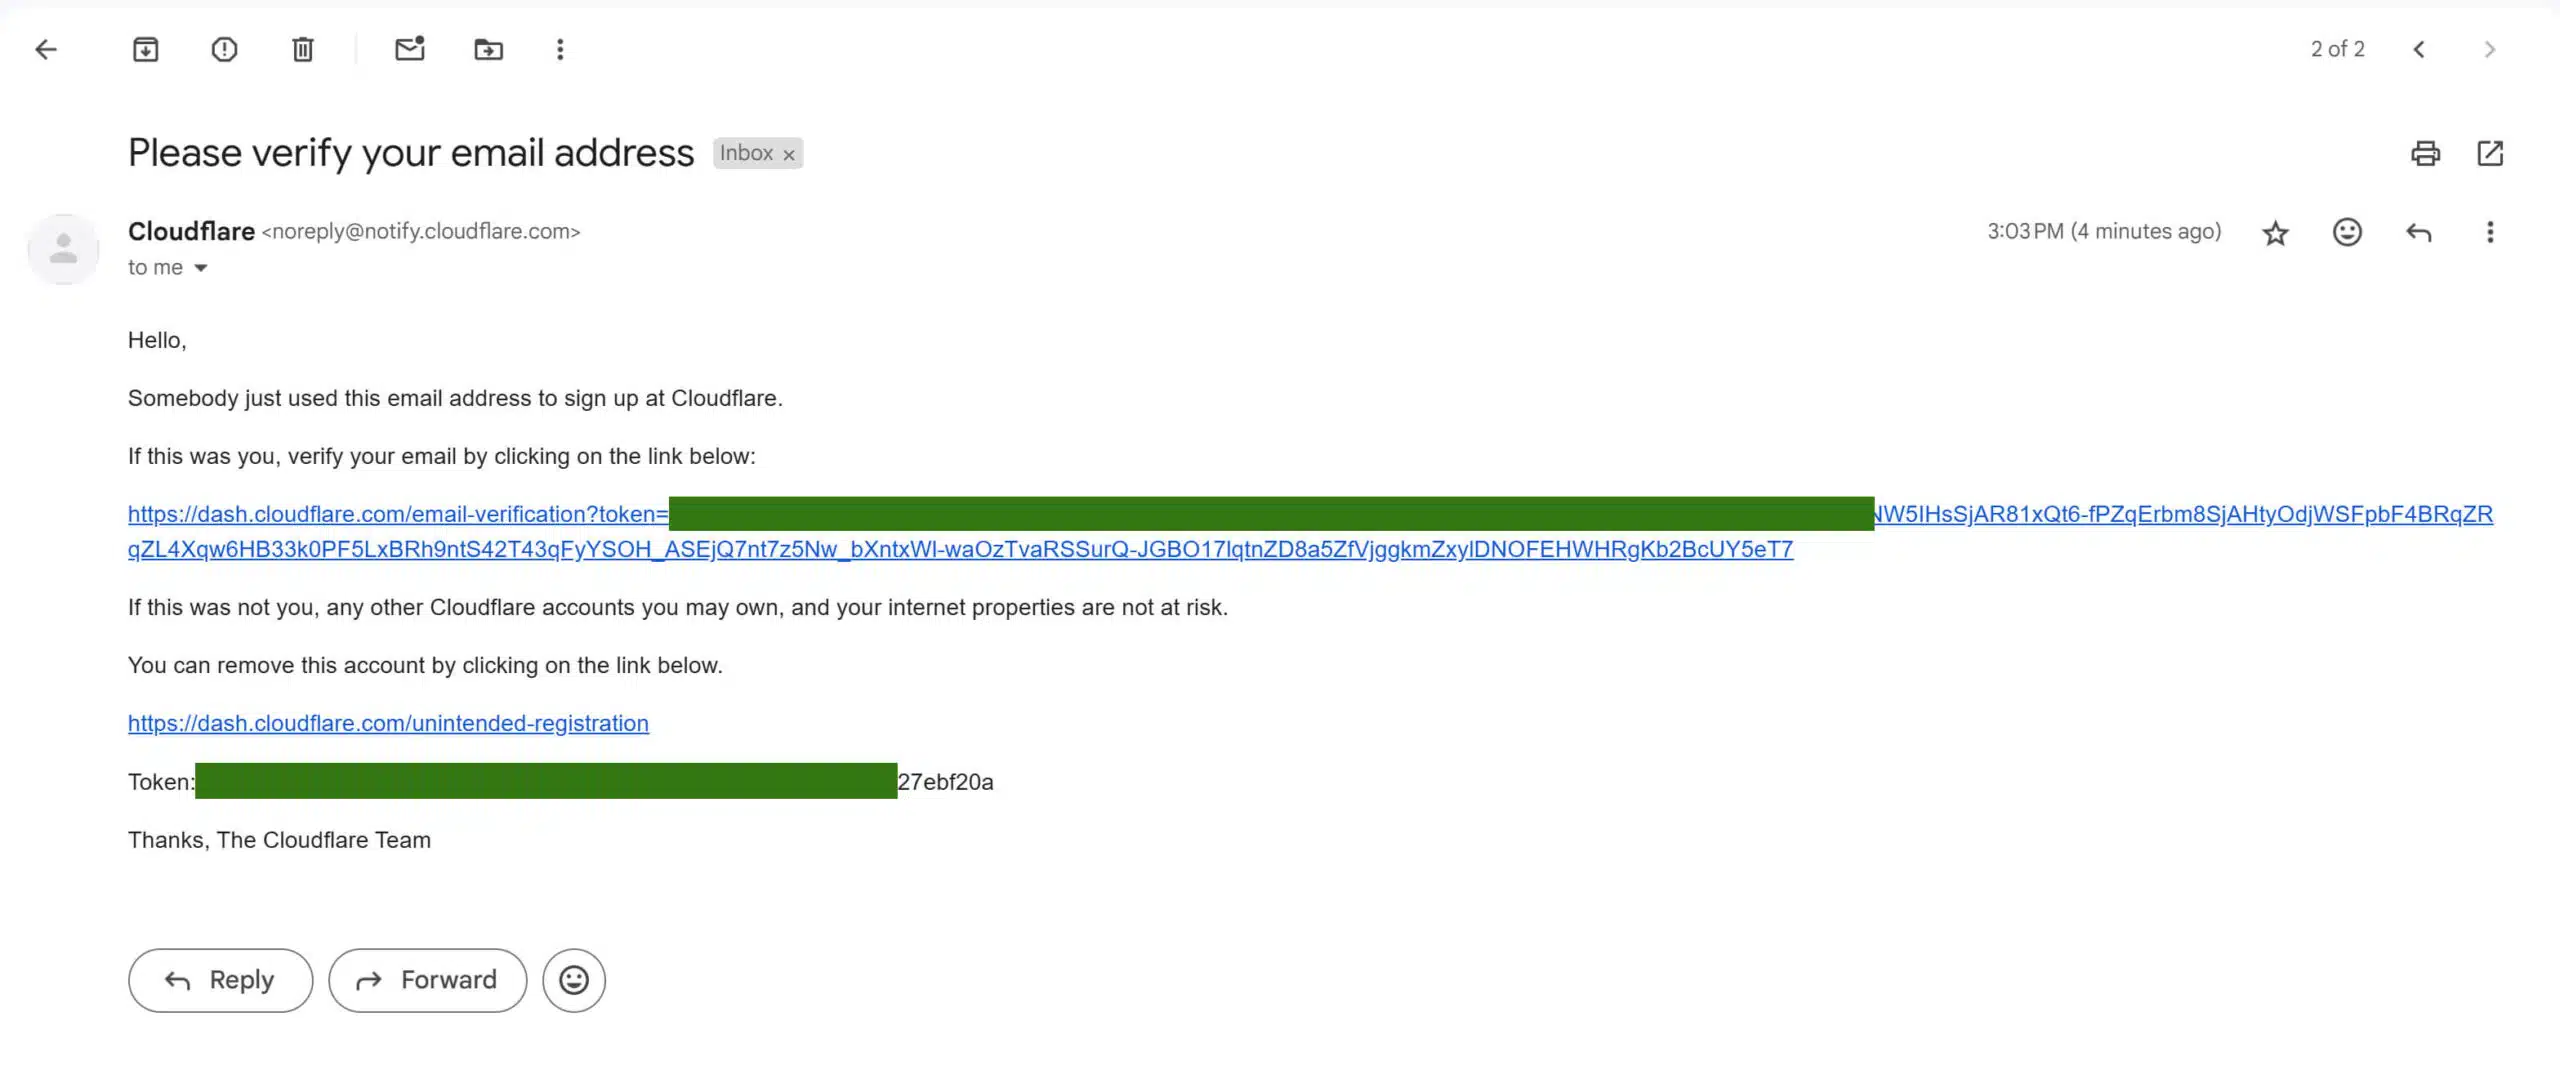Click the mark as unread icon

pos(411,49)
